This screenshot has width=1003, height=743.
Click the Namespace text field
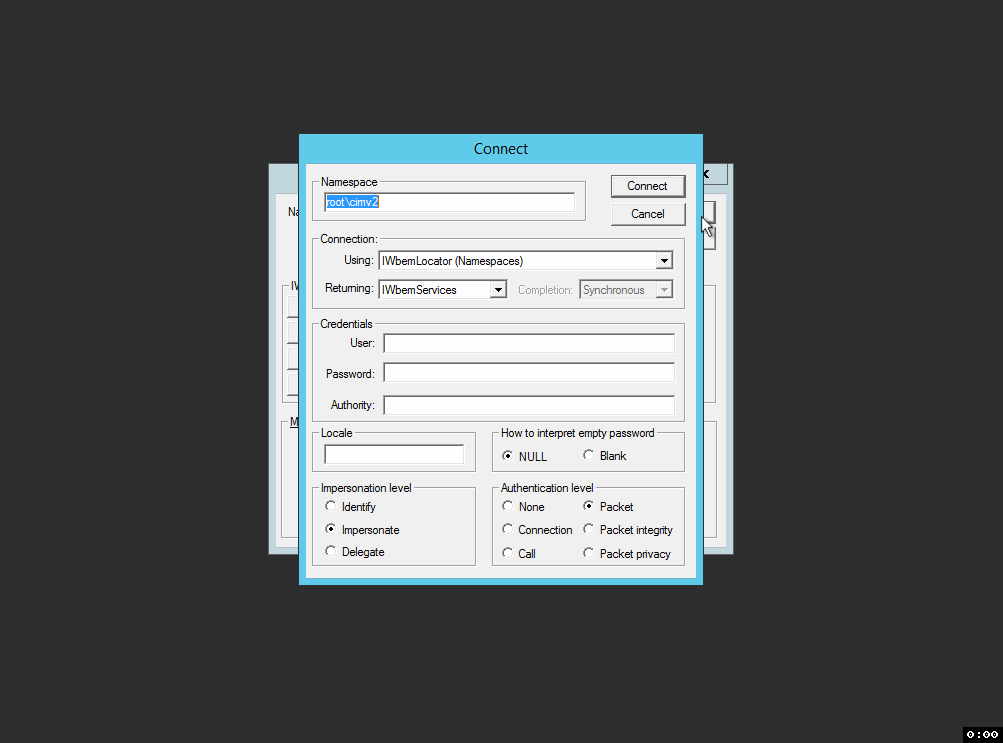tap(449, 202)
